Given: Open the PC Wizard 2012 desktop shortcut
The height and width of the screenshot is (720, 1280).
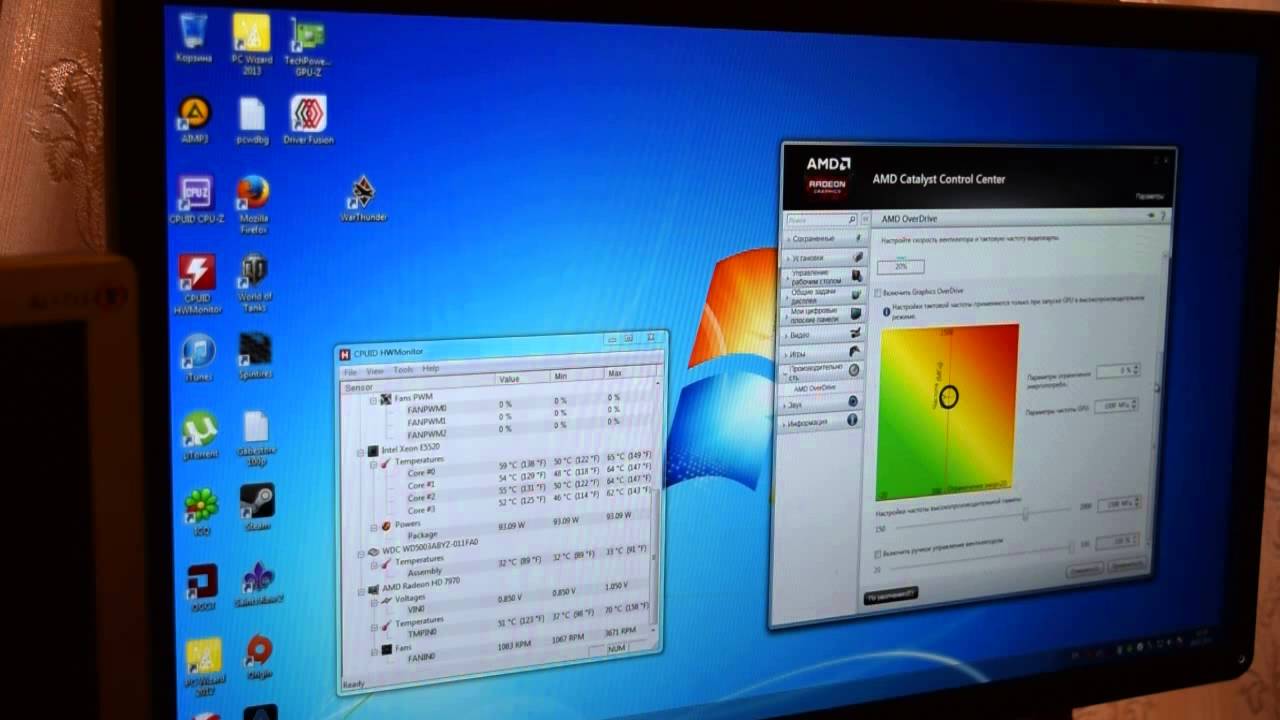Looking at the screenshot, I should pos(204,666).
